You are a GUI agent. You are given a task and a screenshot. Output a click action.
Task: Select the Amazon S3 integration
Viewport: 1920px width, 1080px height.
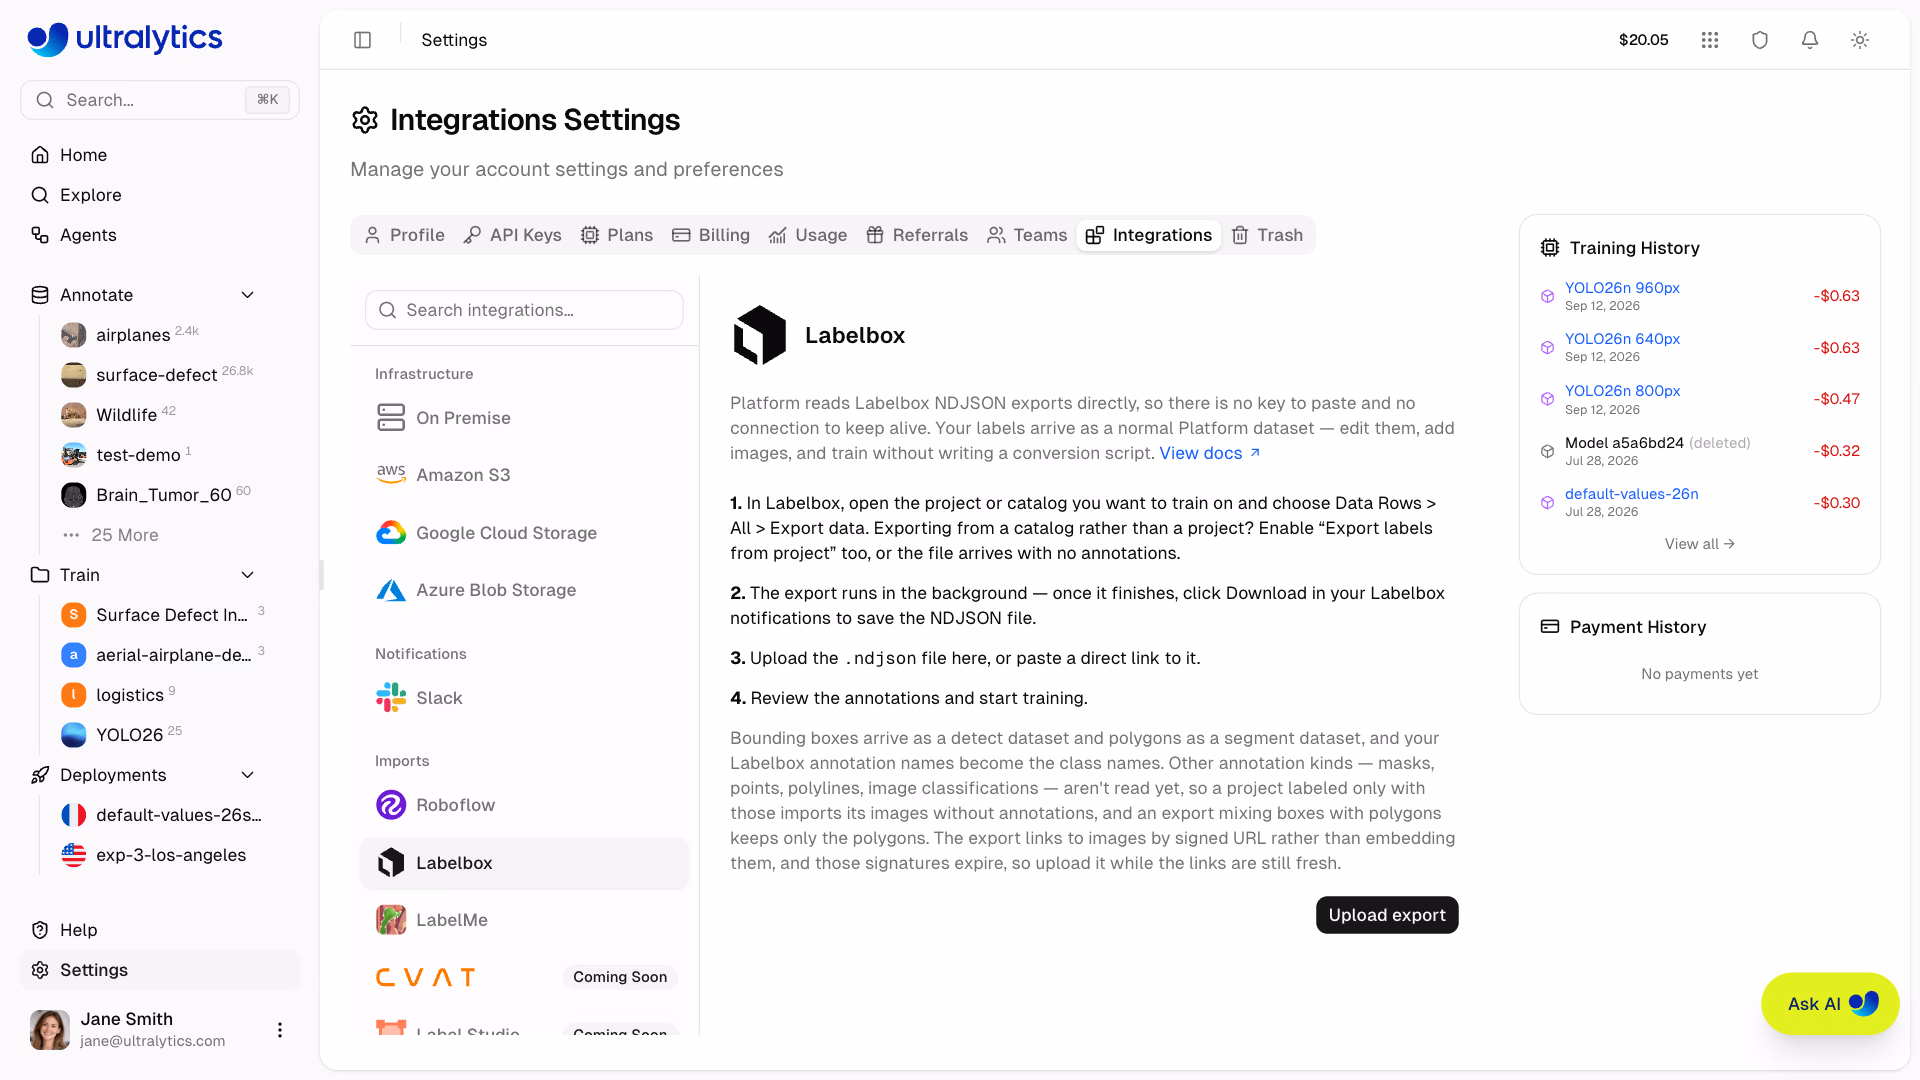tap(524, 475)
